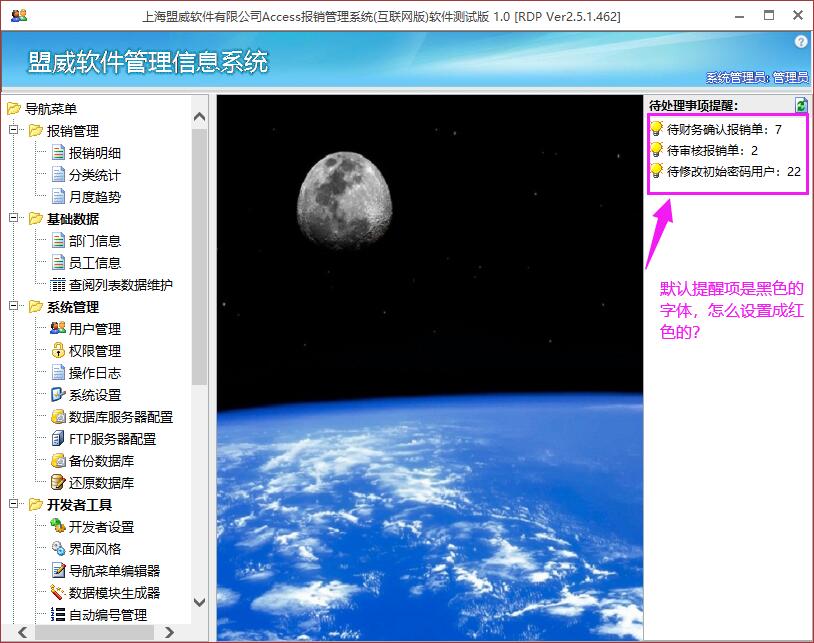Minimize the application window

(x=740, y=17)
